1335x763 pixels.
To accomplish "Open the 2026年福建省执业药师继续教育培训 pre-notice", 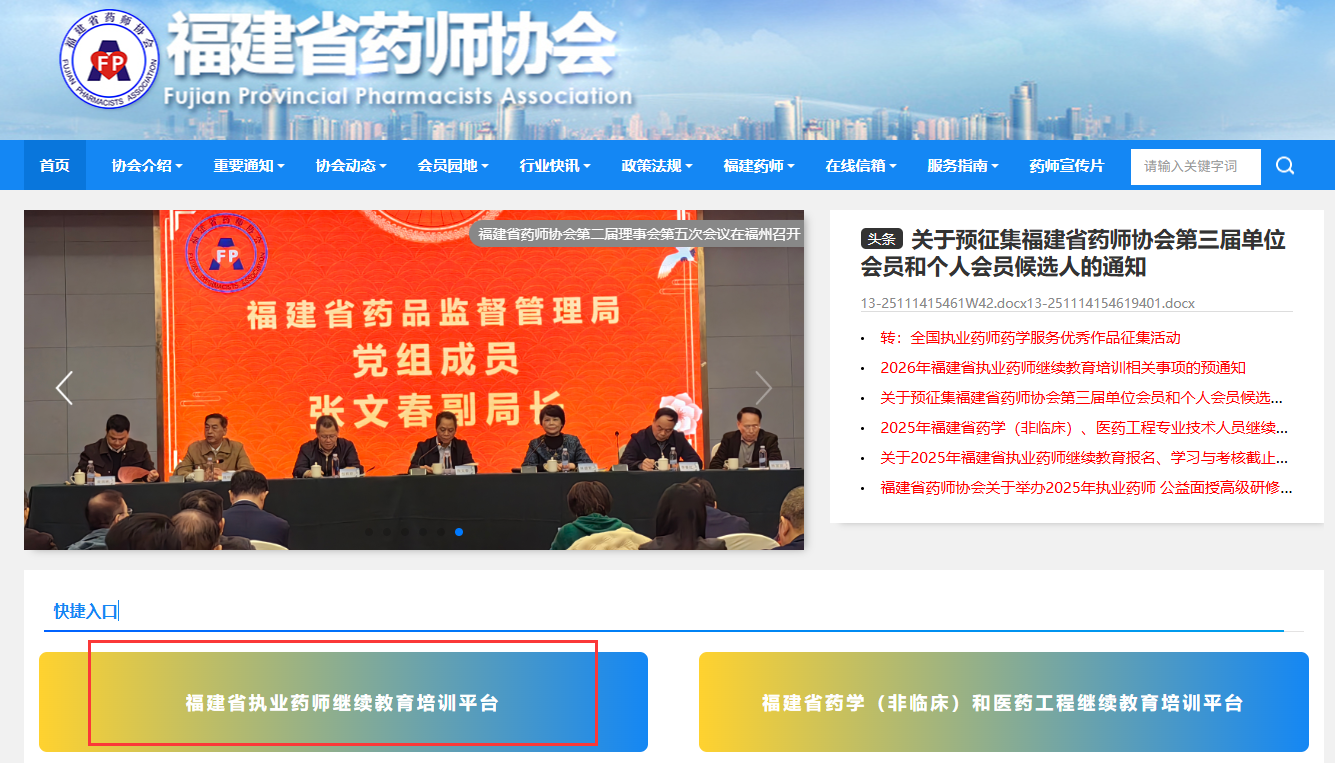I will (1063, 368).
